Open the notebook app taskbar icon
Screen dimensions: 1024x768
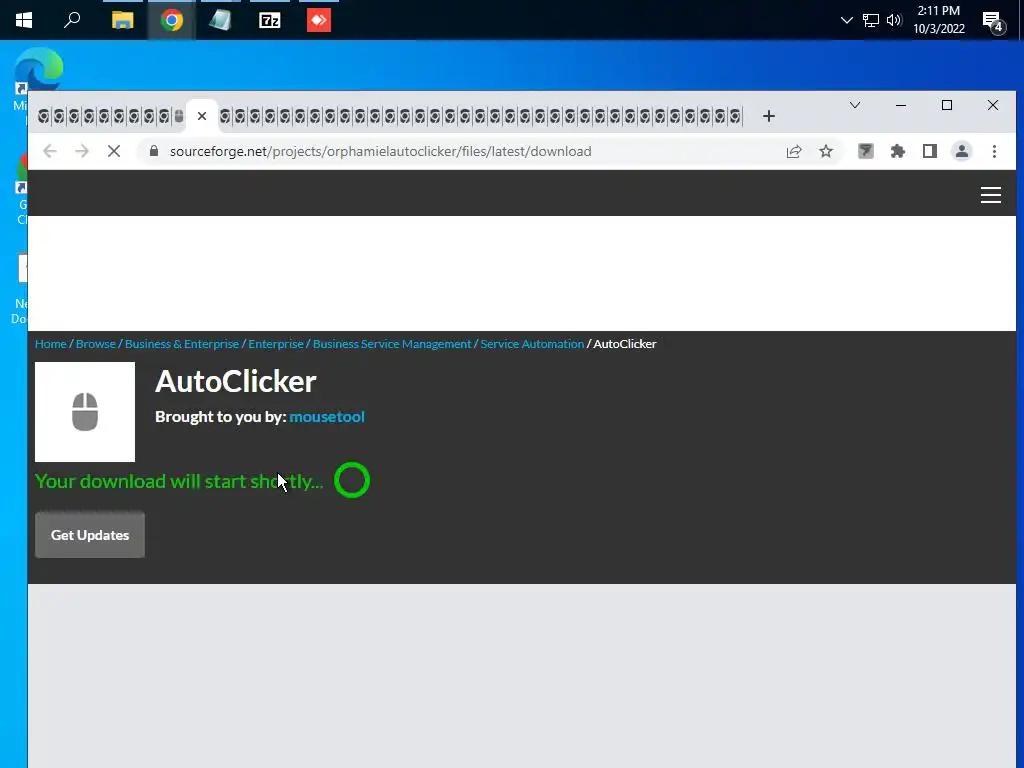coord(220,20)
